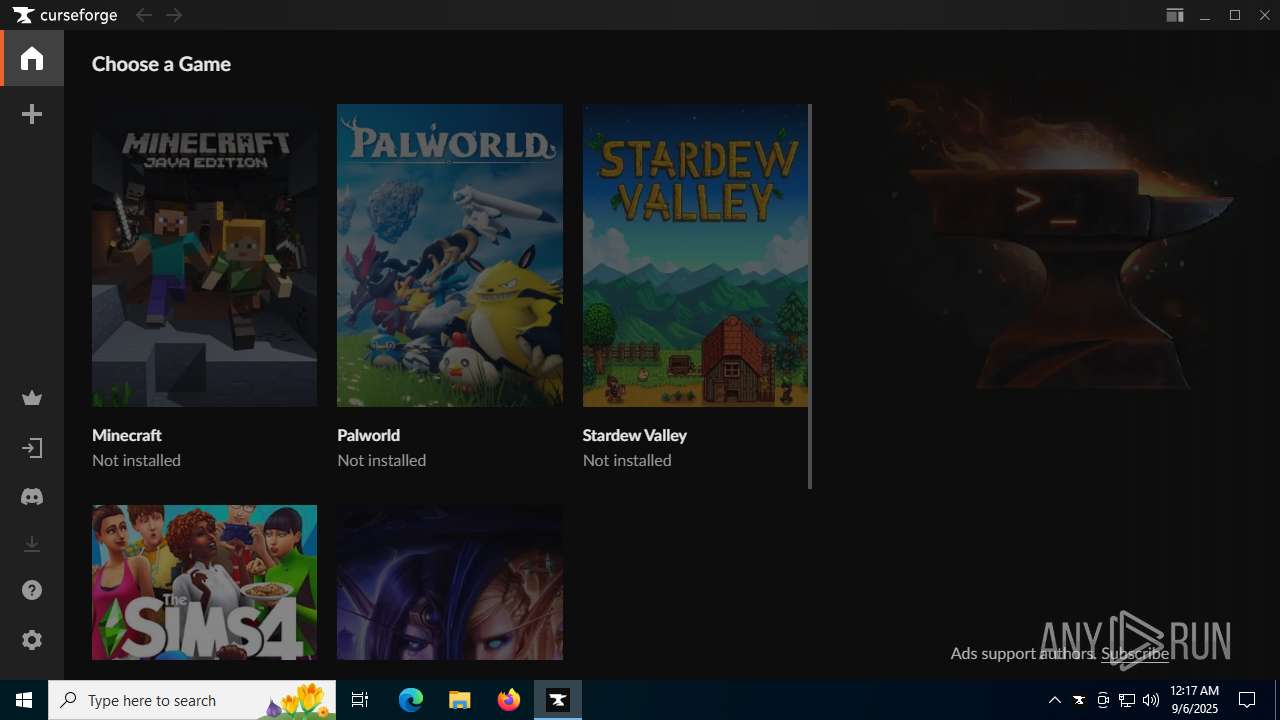Maximize the CurseForge window
Image resolution: width=1280 pixels, height=720 pixels.
(x=1235, y=15)
